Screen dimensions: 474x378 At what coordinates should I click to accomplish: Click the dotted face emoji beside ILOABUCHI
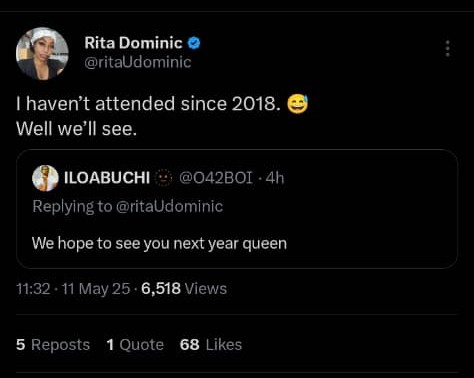pos(163,178)
